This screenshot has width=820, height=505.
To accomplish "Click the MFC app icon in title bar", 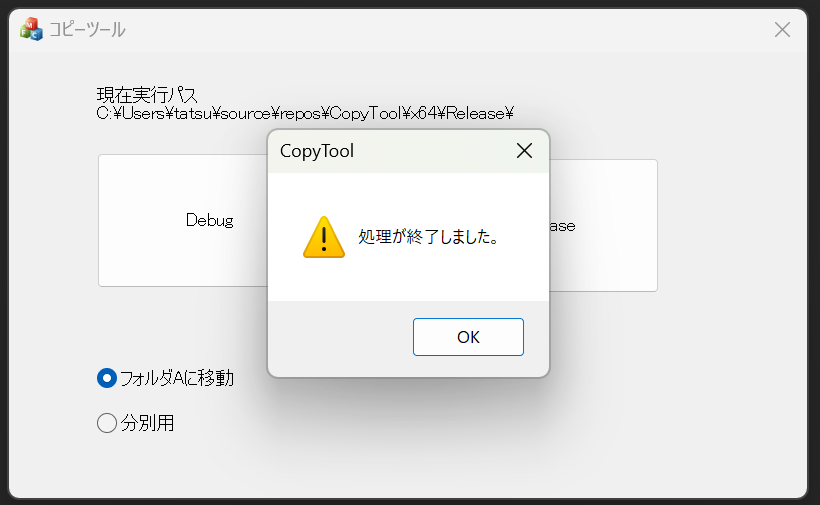I will tap(31, 29).
